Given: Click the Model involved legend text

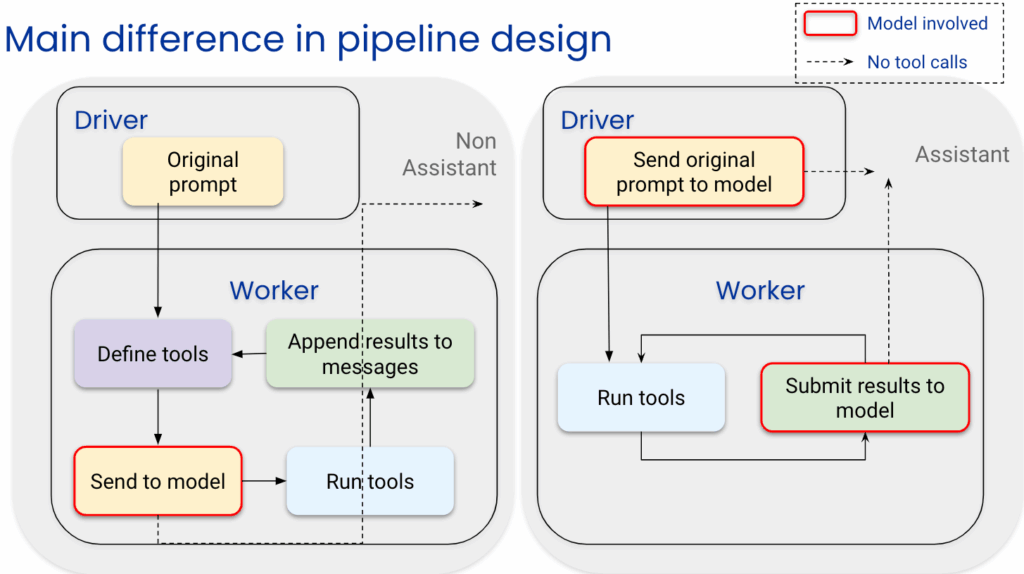Looking at the screenshot, I should pos(927,24).
